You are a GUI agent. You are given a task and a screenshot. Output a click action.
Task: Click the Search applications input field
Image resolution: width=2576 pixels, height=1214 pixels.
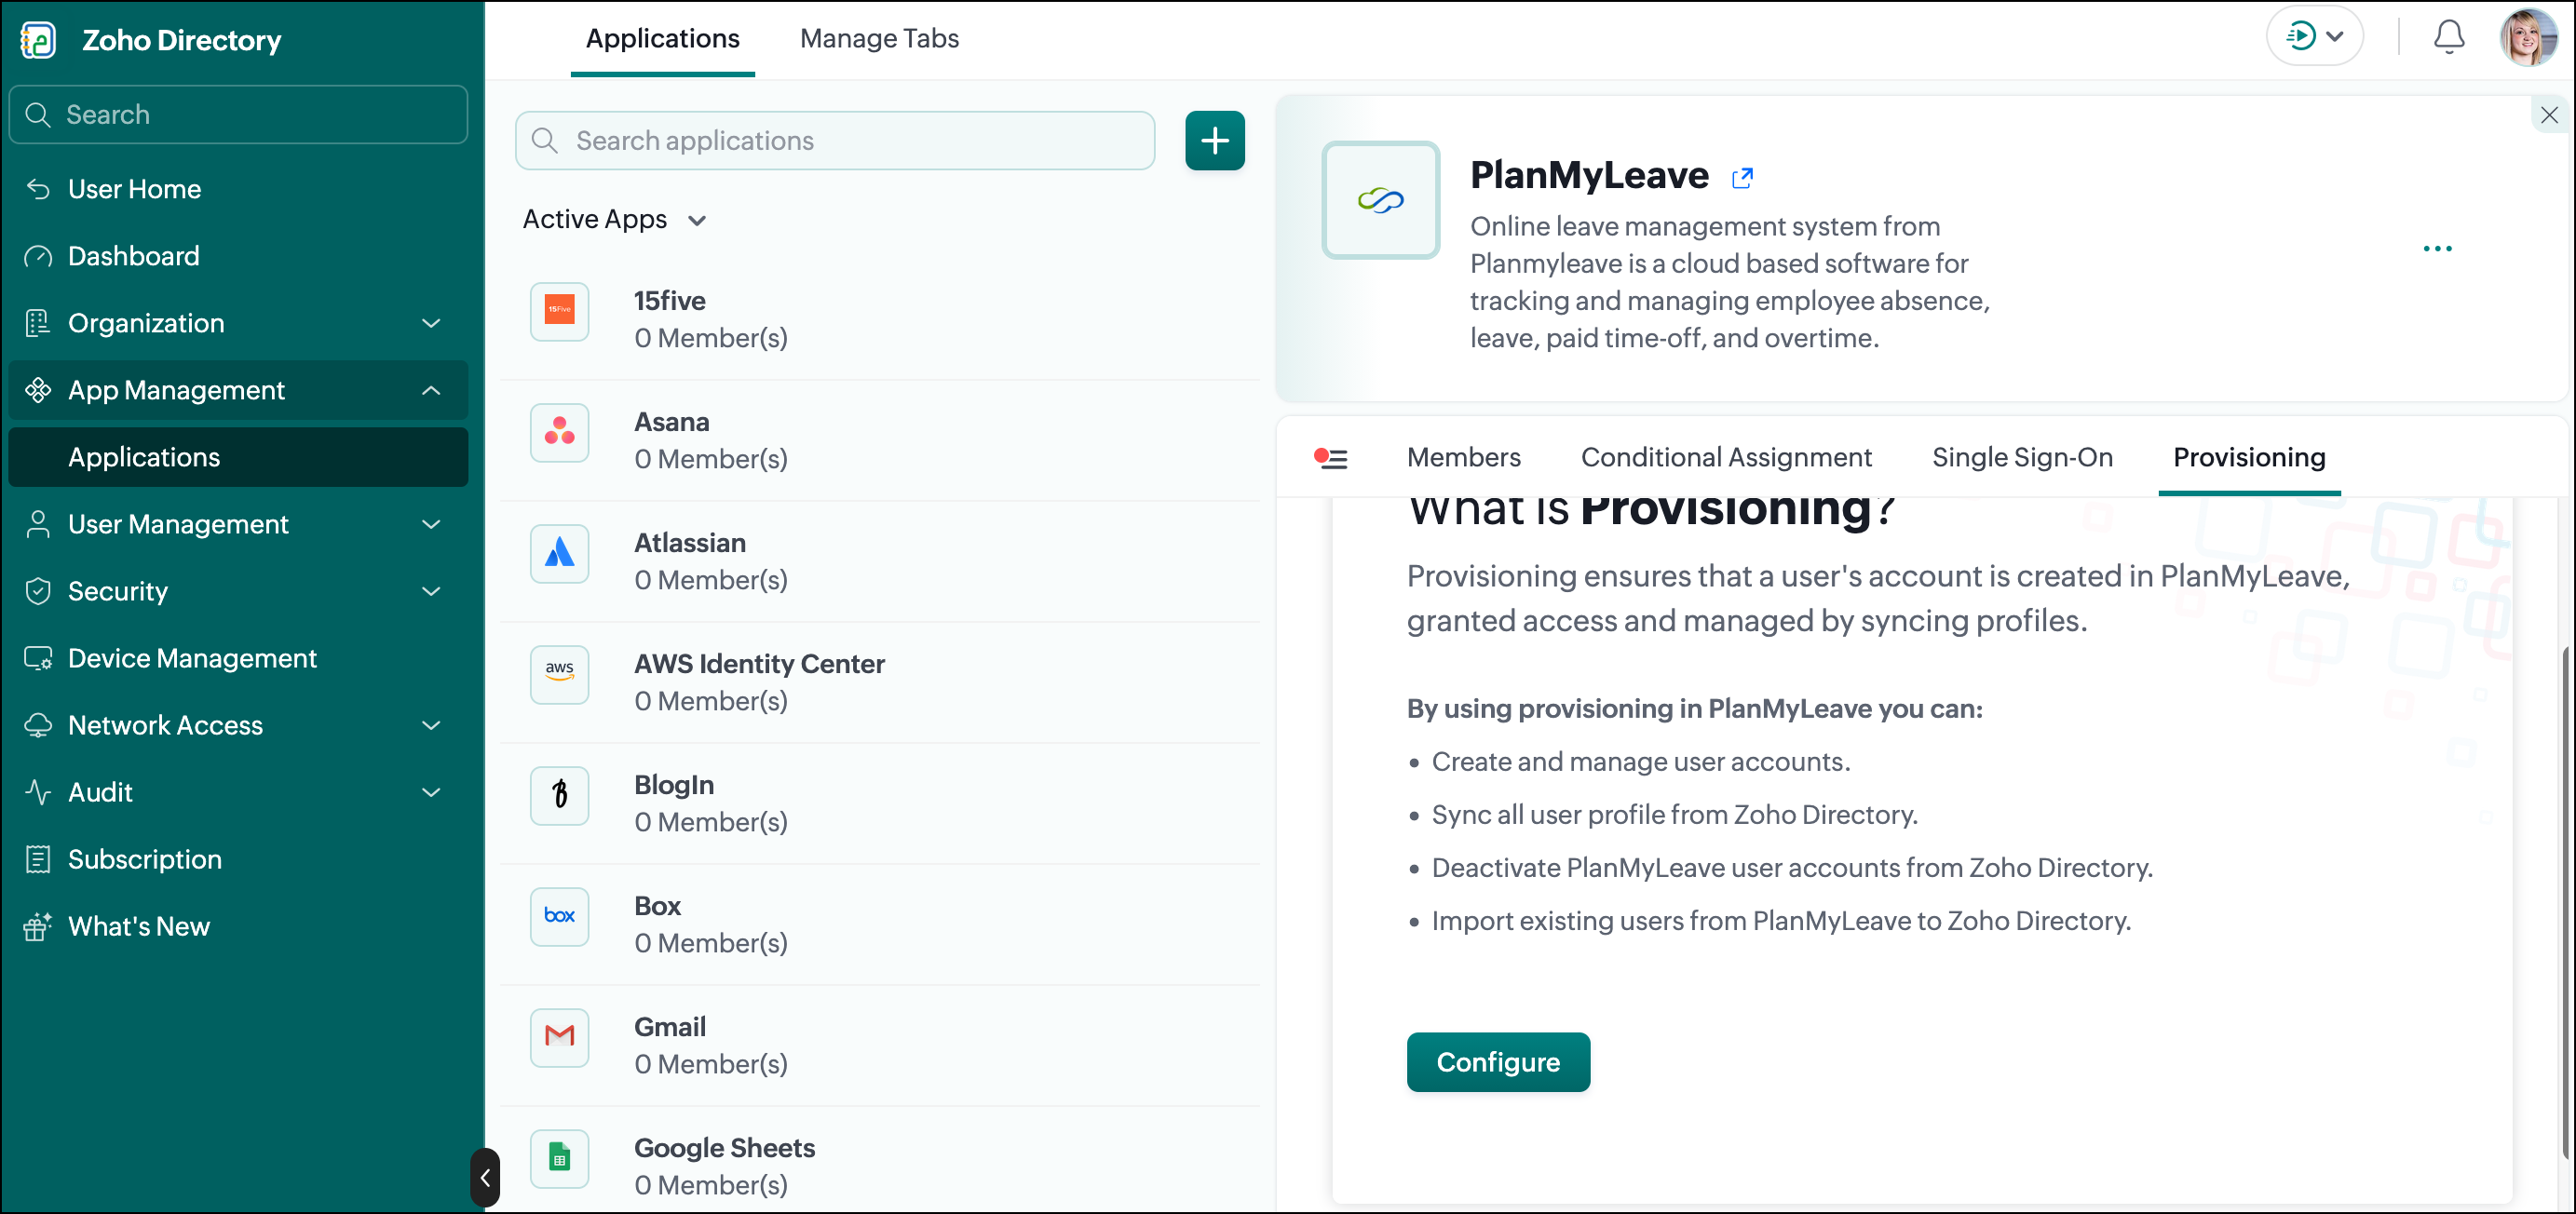834,141
